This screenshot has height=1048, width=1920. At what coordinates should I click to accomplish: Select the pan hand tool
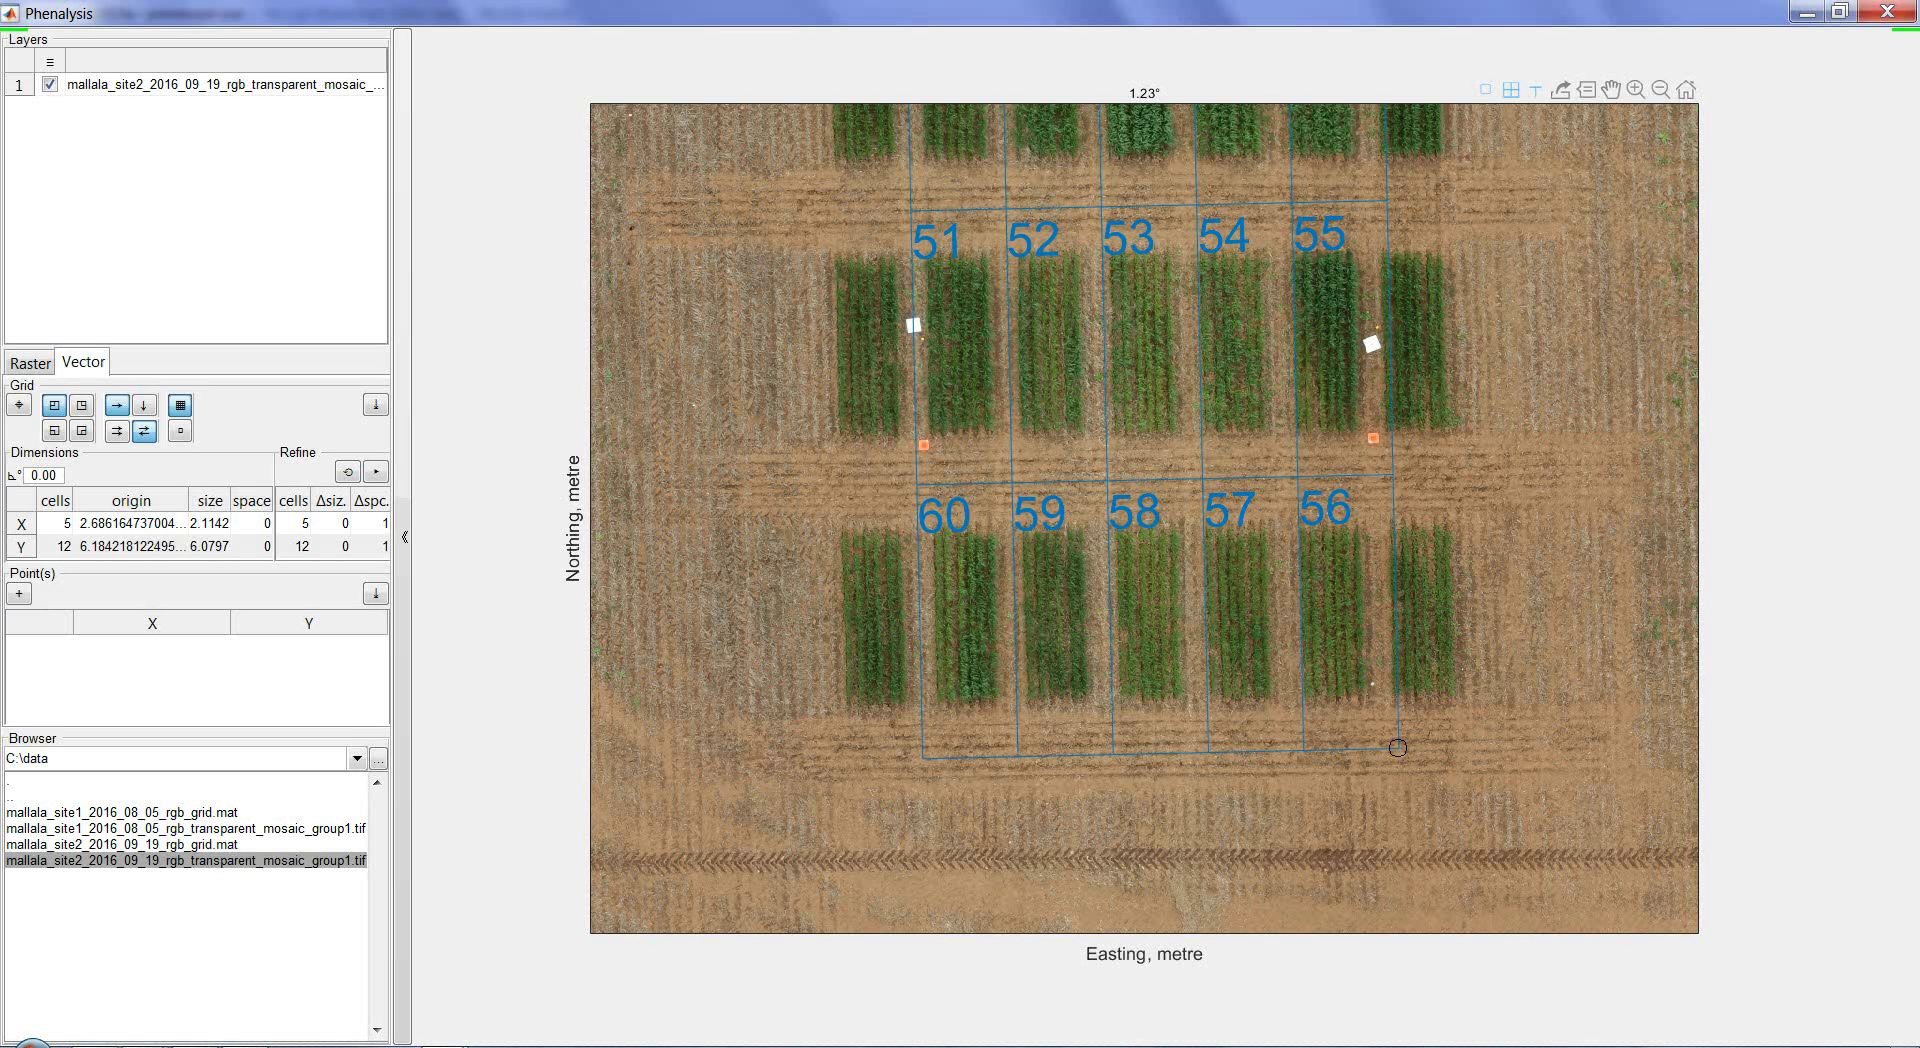point(1610,90)
